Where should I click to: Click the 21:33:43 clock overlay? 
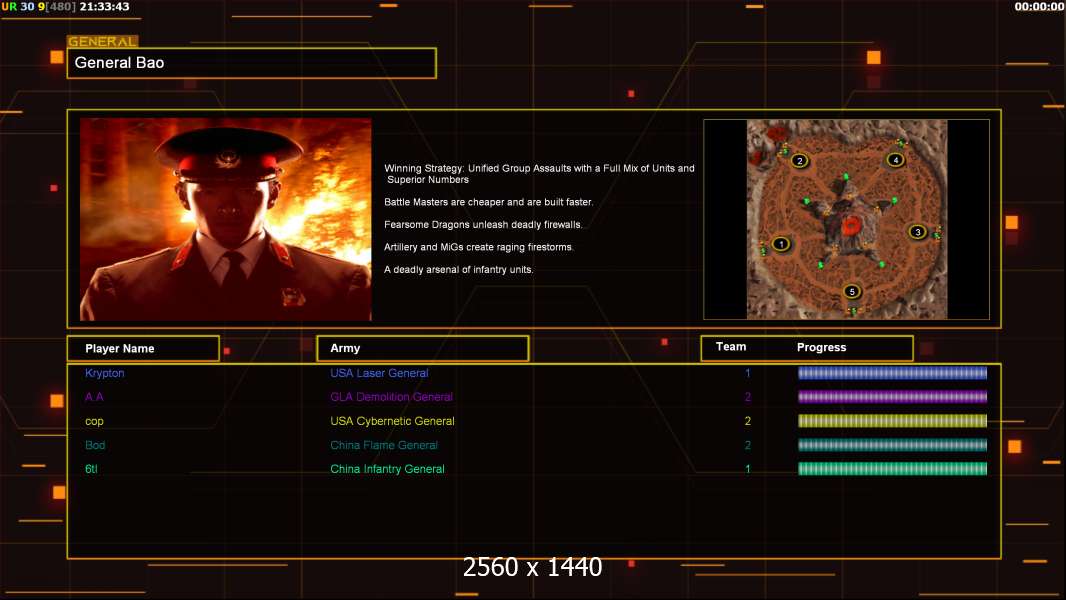[104, 6]
